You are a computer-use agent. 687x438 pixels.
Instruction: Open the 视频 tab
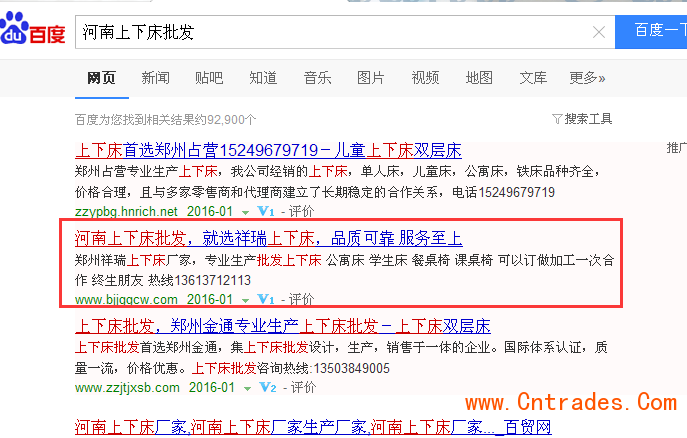(x=425, y=78)
